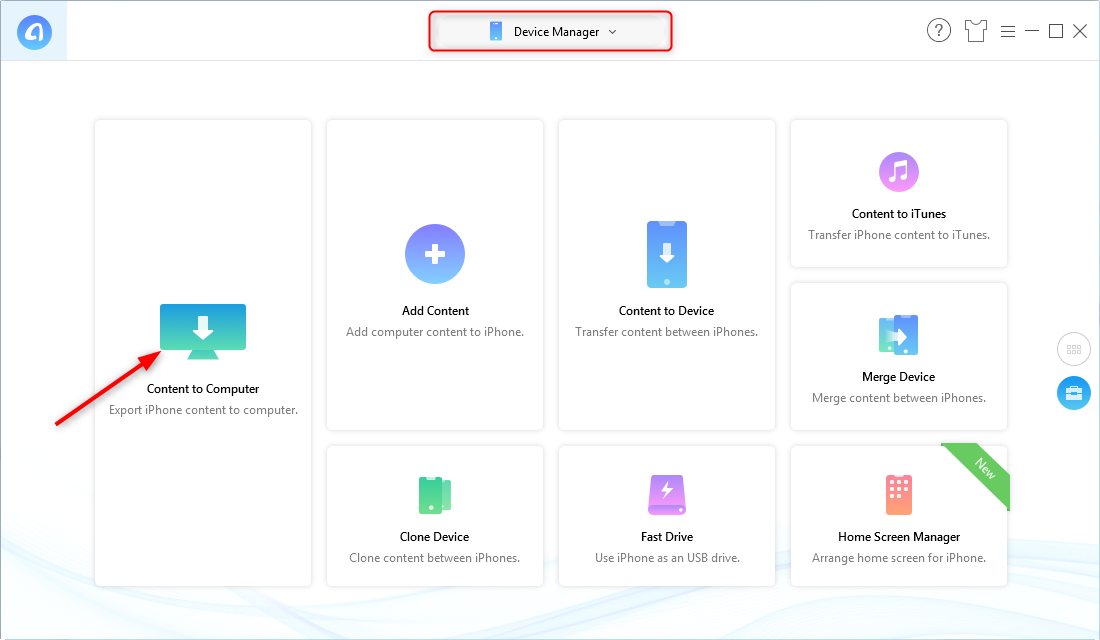The width and height of the screenshot is (1100, 640).
Task: Select the Add Content feature
Action: pyautogui.click(x=434, y=254)
